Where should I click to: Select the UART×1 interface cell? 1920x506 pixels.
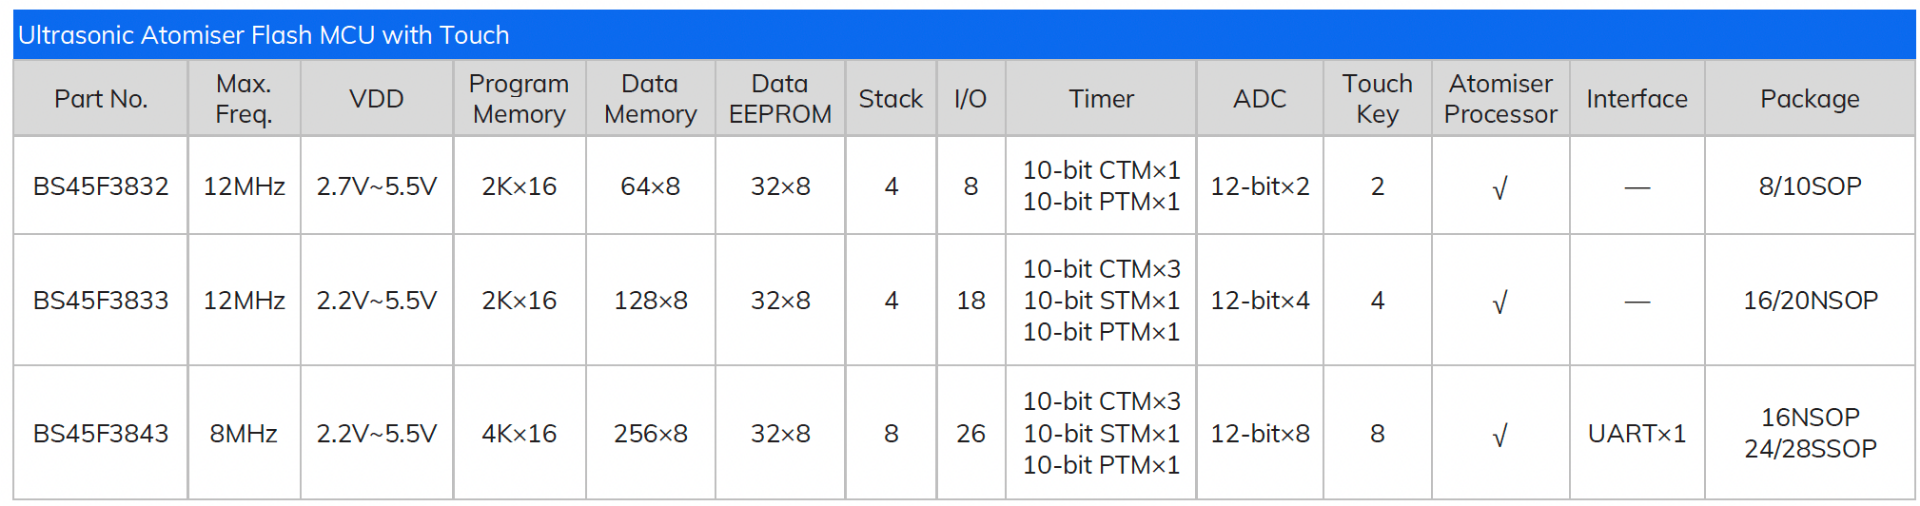[x=1637, y=433]
